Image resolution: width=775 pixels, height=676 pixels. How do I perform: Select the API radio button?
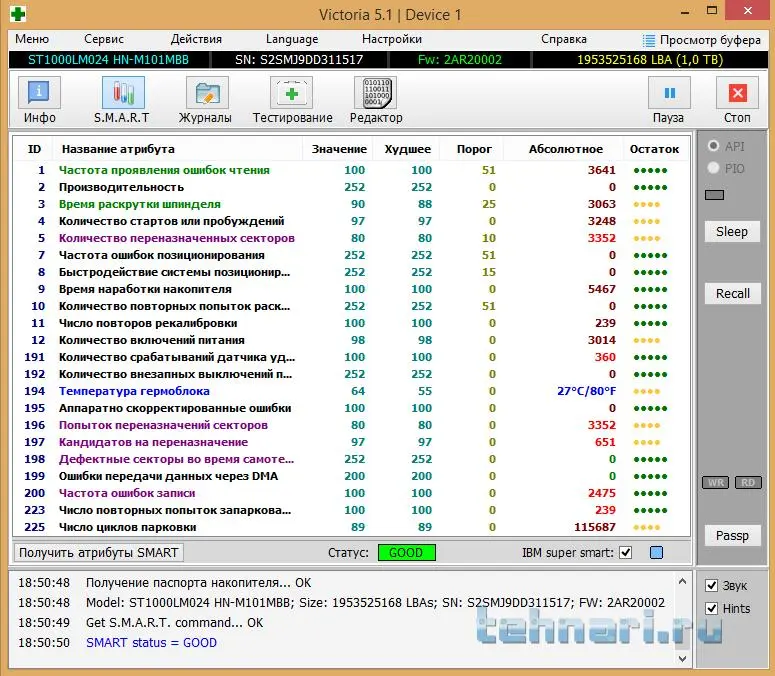tap(713, 146)
